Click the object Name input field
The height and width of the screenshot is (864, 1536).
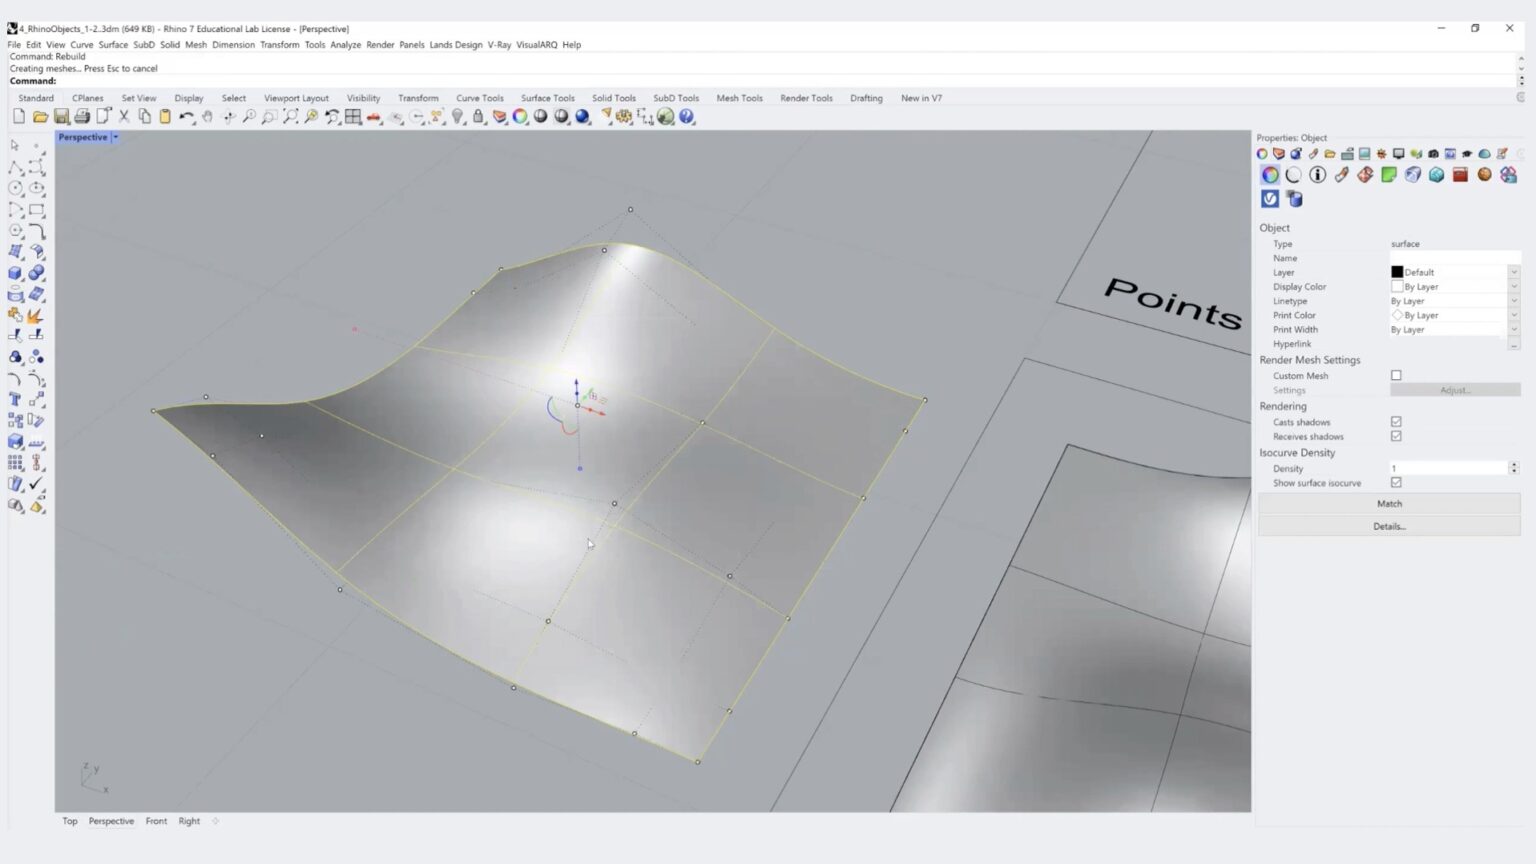pyautogui.click(x=1455, y=258)
